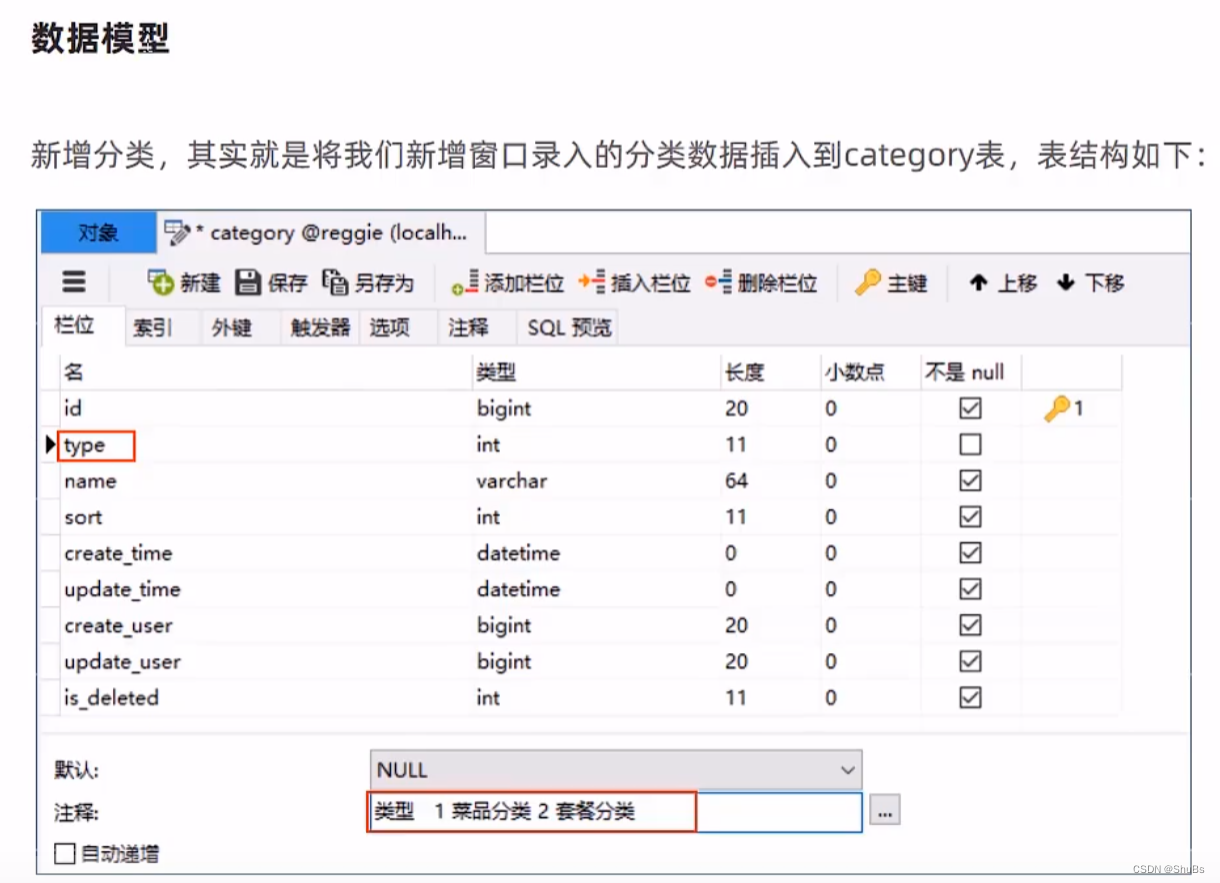Move field down with 下移 icon

click(1093, 283)
